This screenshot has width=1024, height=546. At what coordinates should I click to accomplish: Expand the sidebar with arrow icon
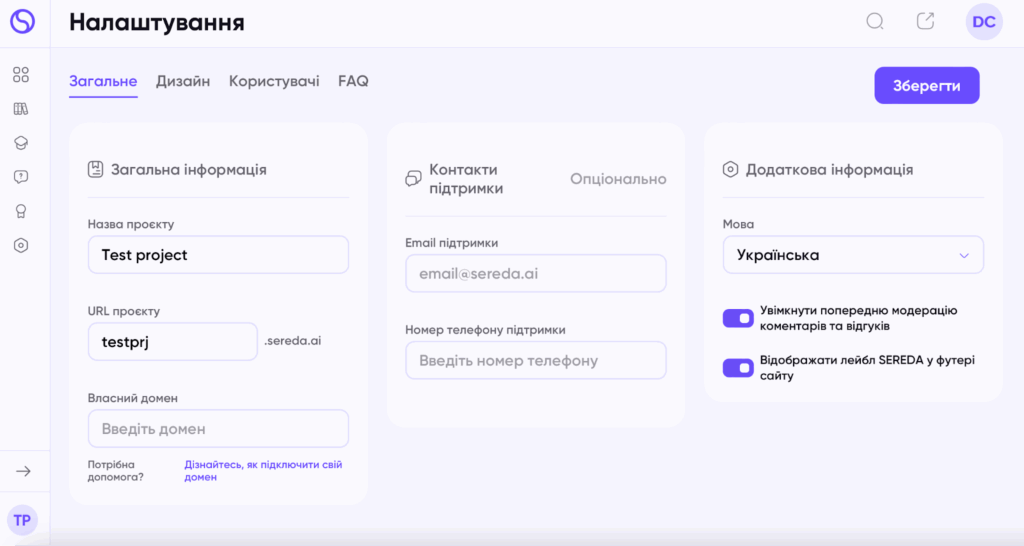24,471
